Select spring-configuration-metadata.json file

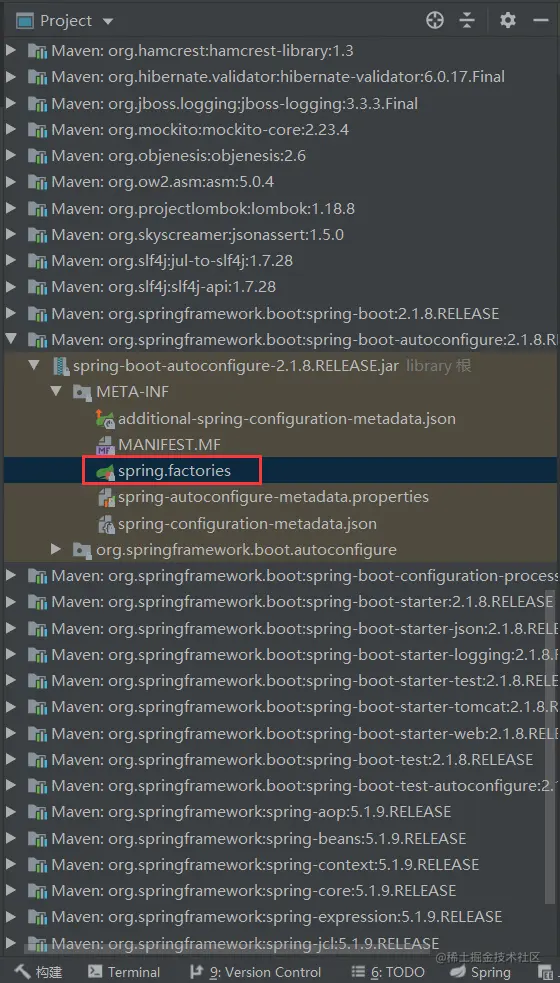247,523
